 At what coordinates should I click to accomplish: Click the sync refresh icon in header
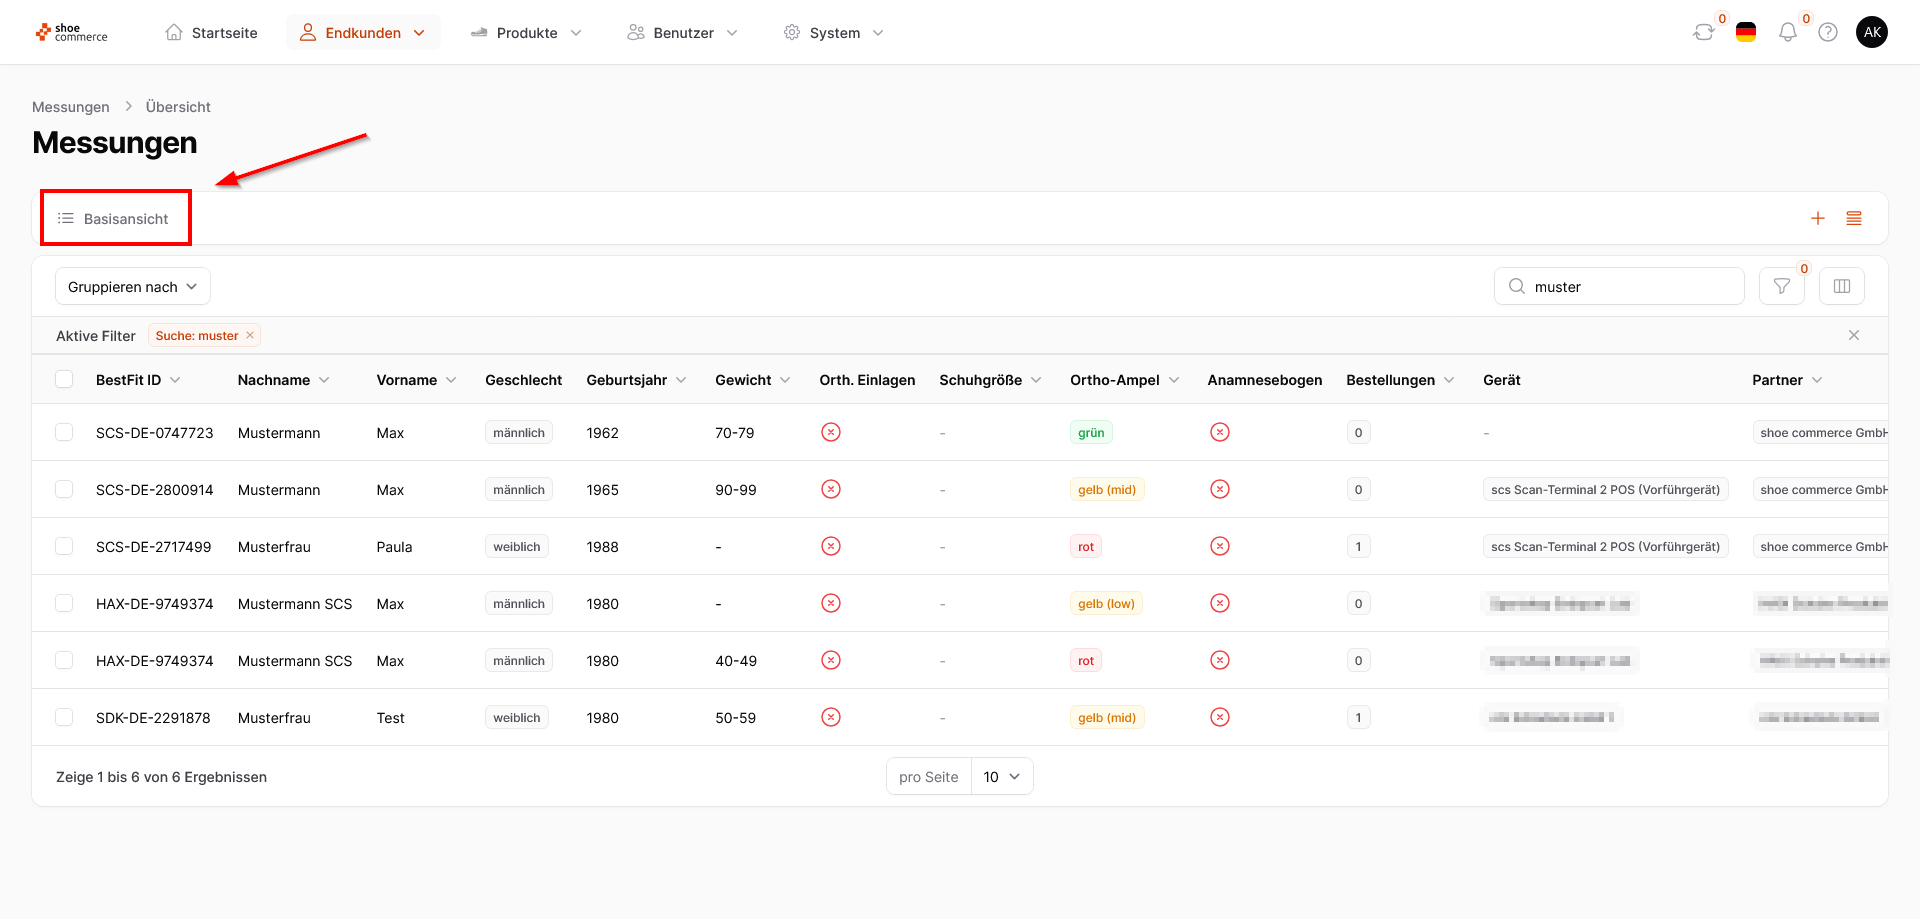(x=1704, y=32)
